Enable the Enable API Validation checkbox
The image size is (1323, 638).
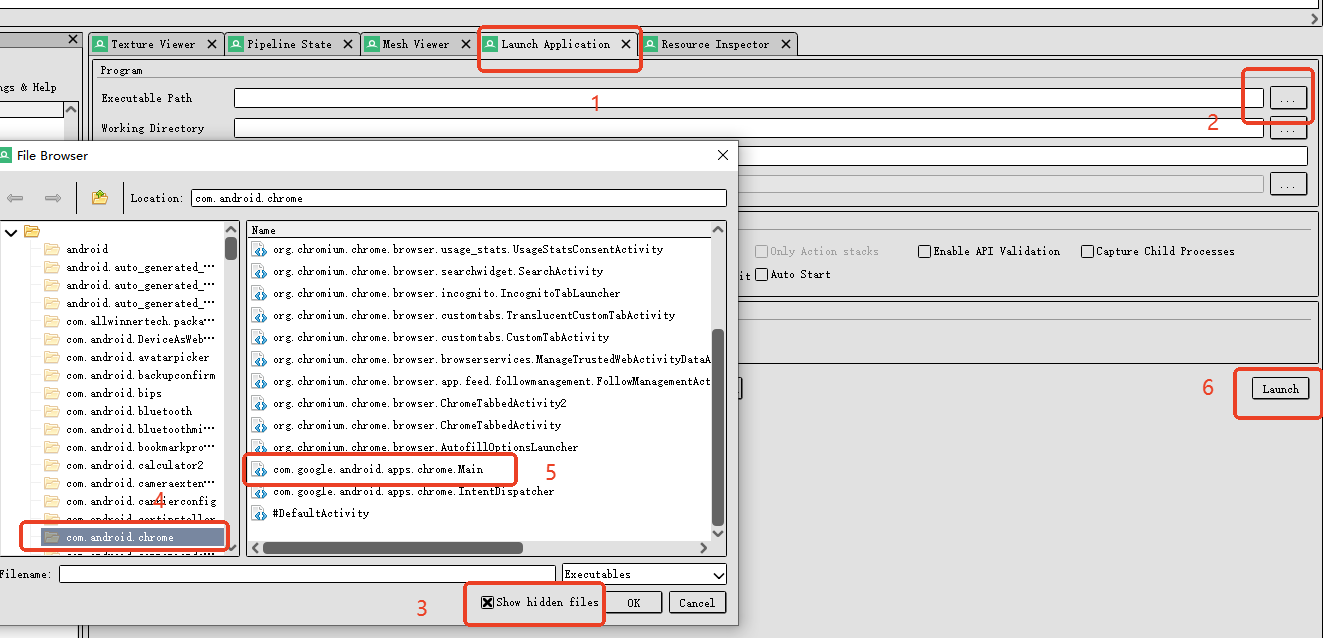click(x=925, y=251)
